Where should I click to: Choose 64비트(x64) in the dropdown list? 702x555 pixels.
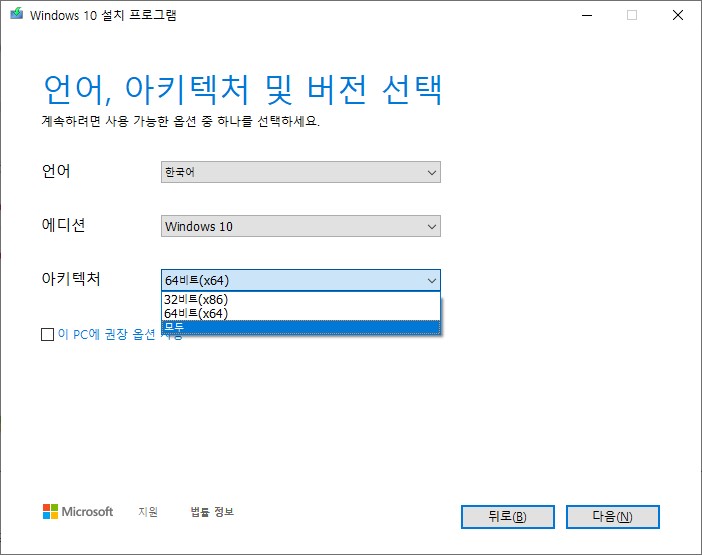click(x=300, y=313)
